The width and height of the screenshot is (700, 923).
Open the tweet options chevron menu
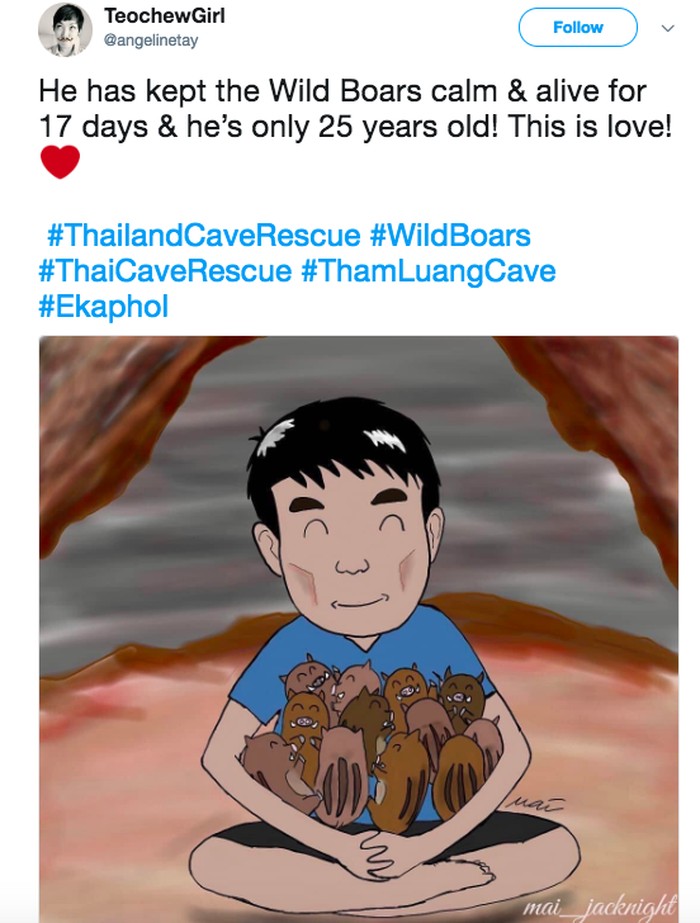(x=668, y=29)
